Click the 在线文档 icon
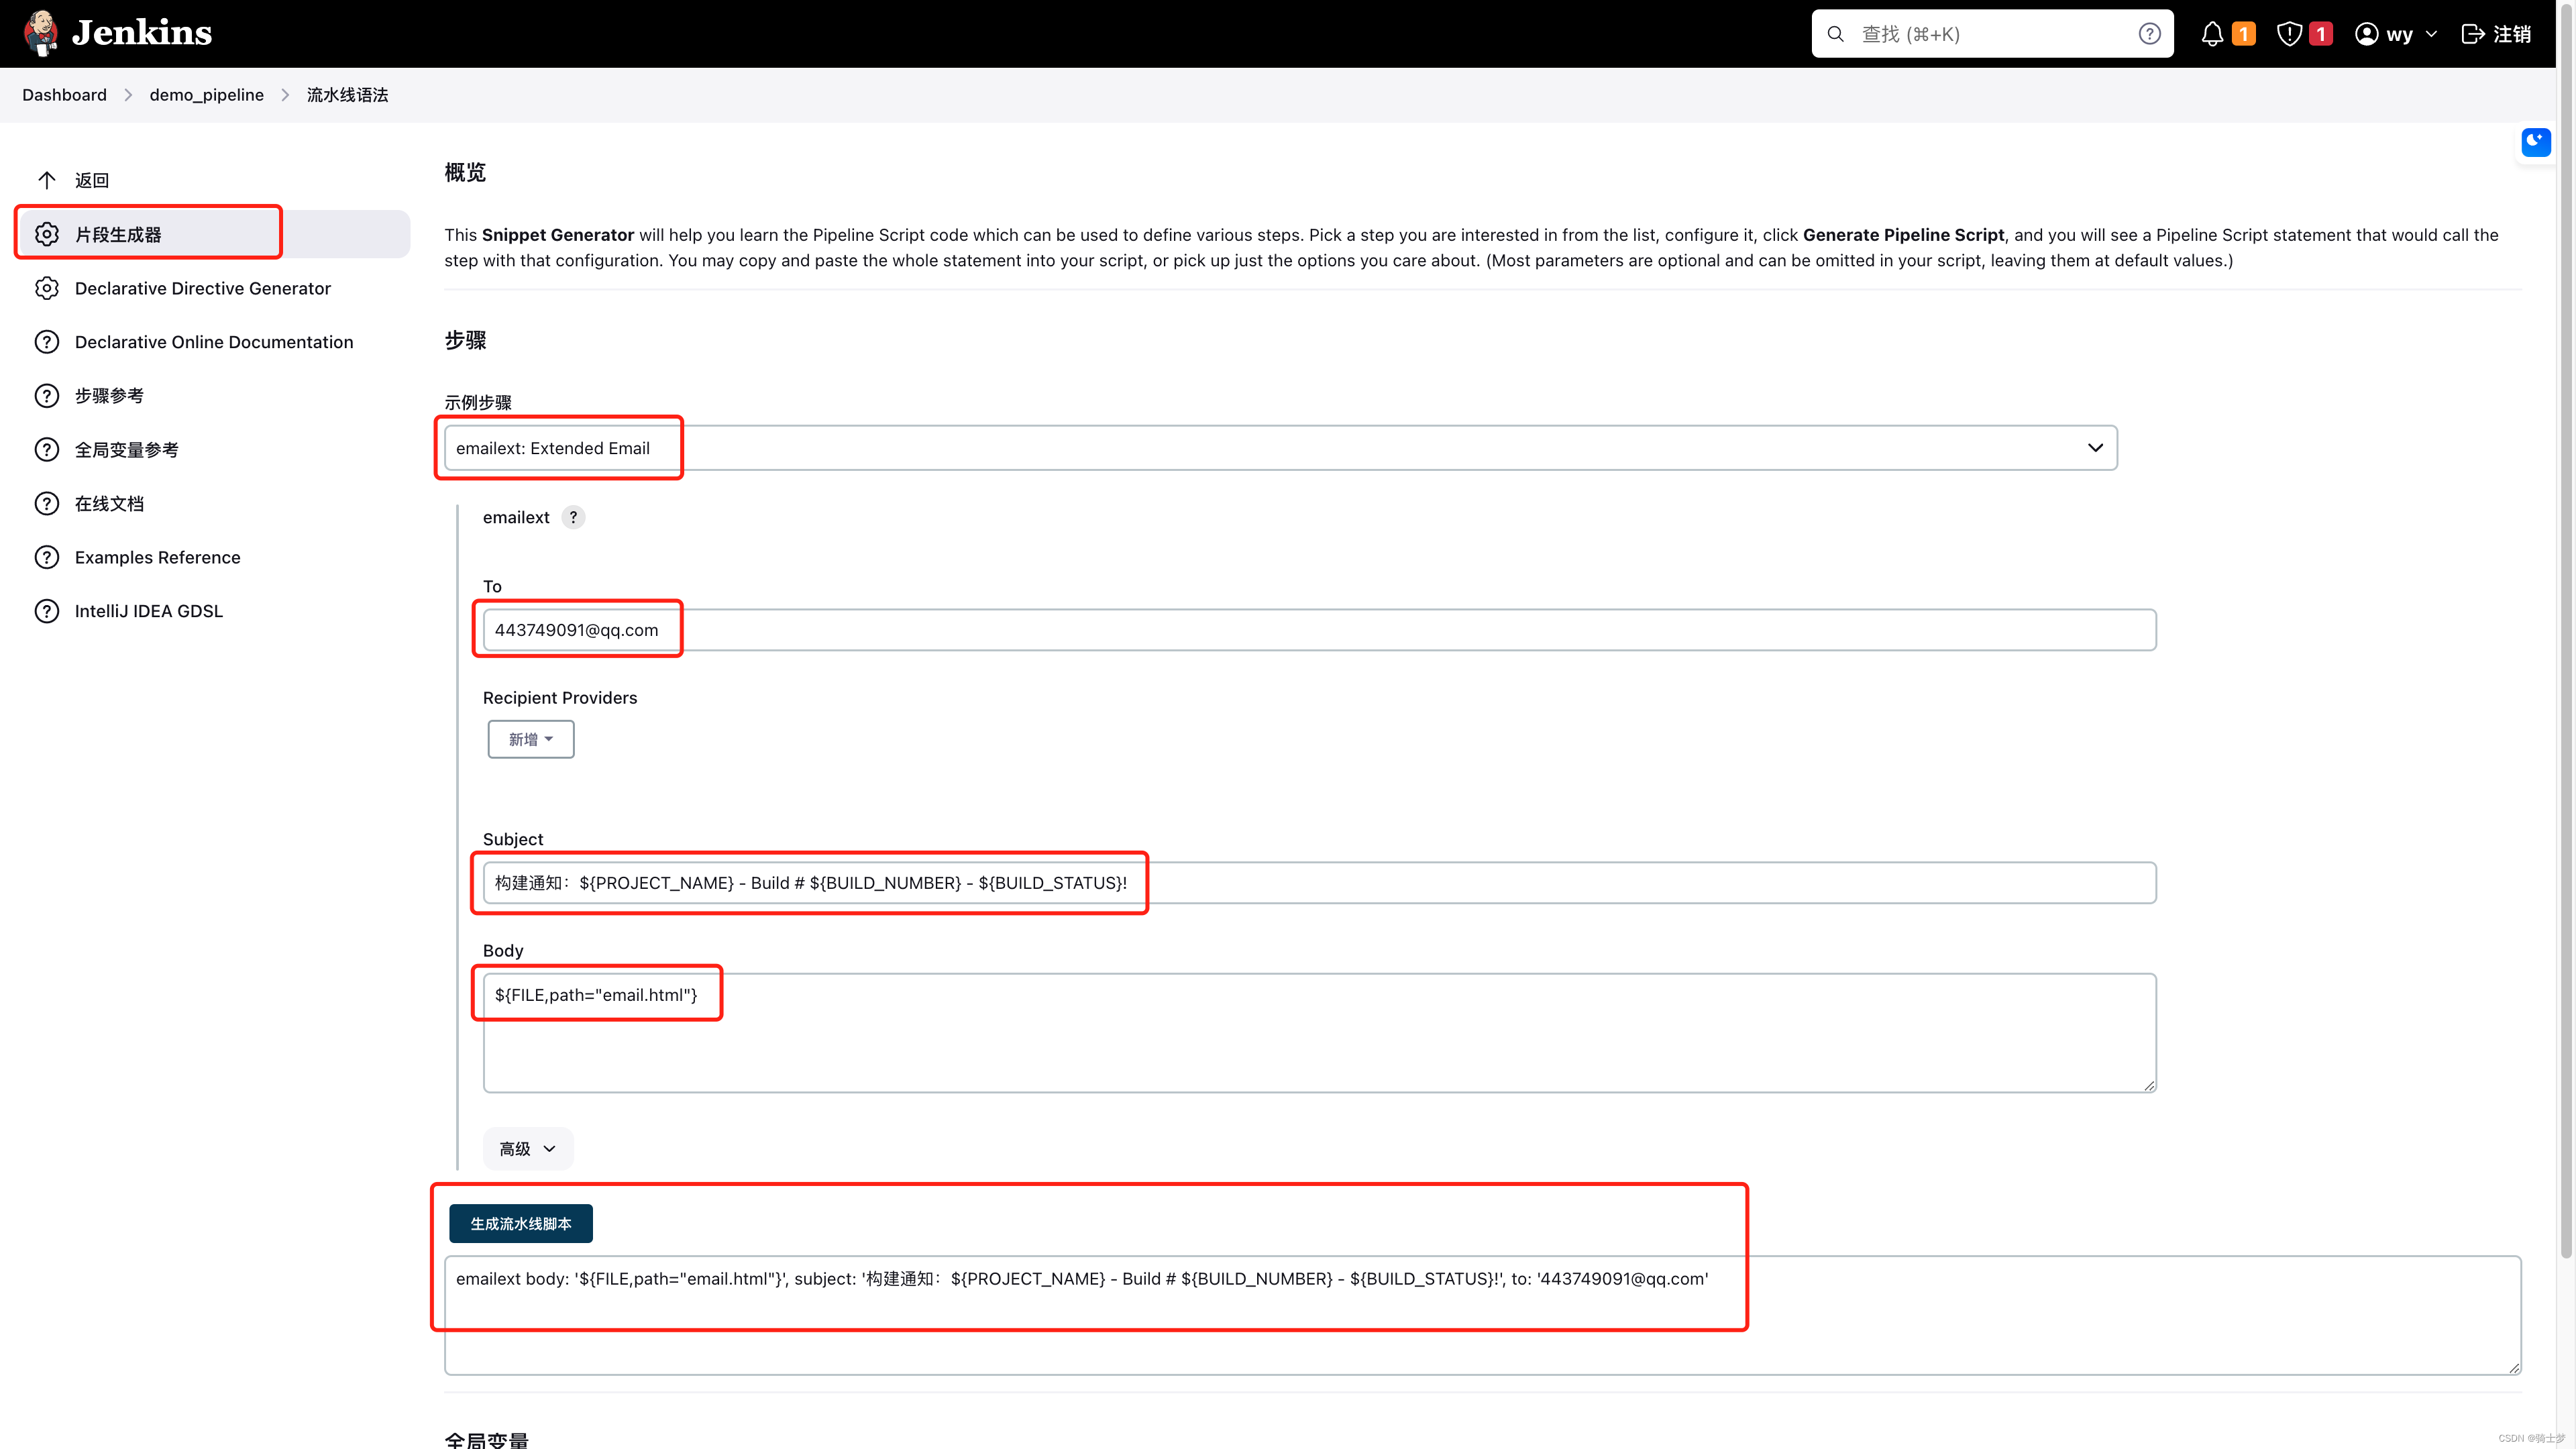This screenshot has height=1449, width=2576. (46, 502)
